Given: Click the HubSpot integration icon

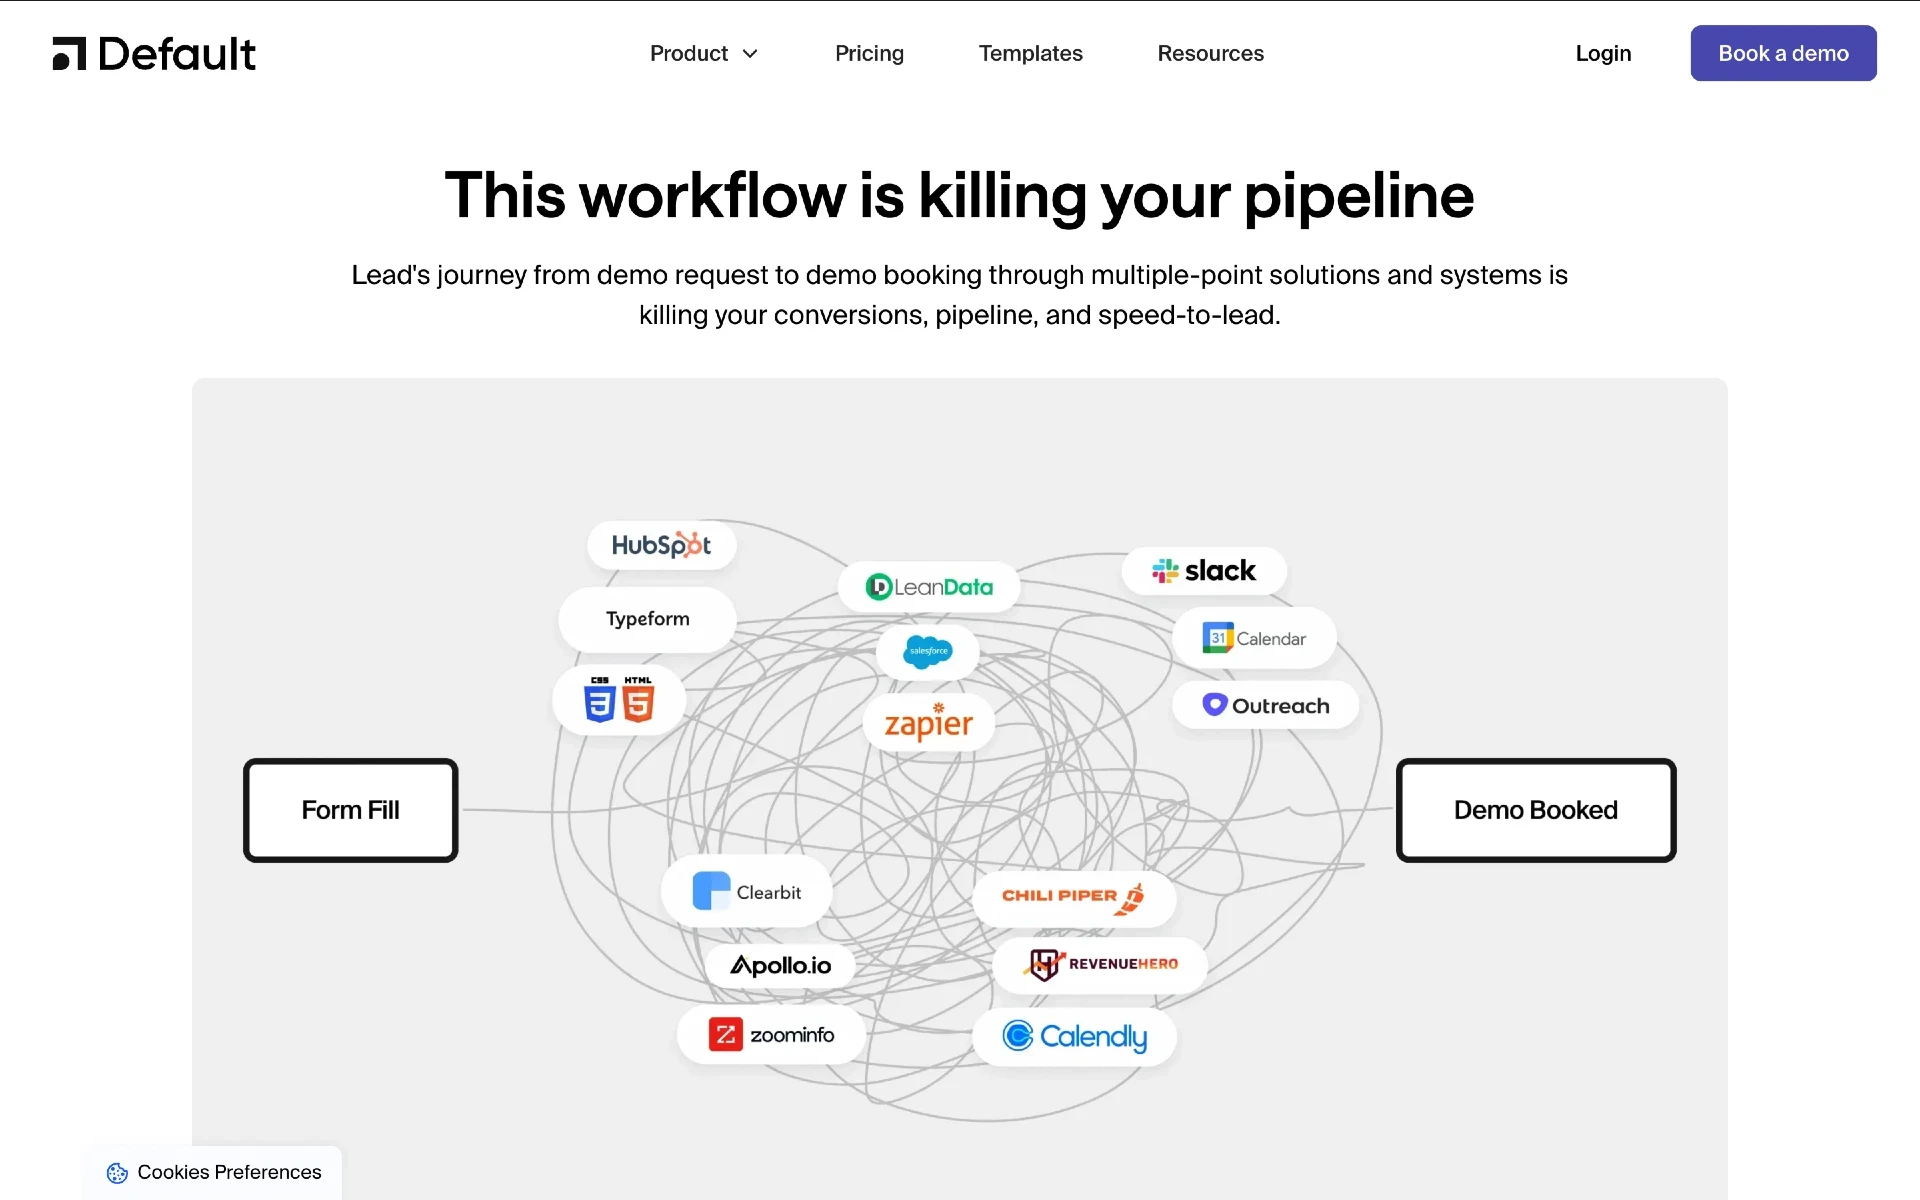Looking at the screenshot, I should 661,545.
